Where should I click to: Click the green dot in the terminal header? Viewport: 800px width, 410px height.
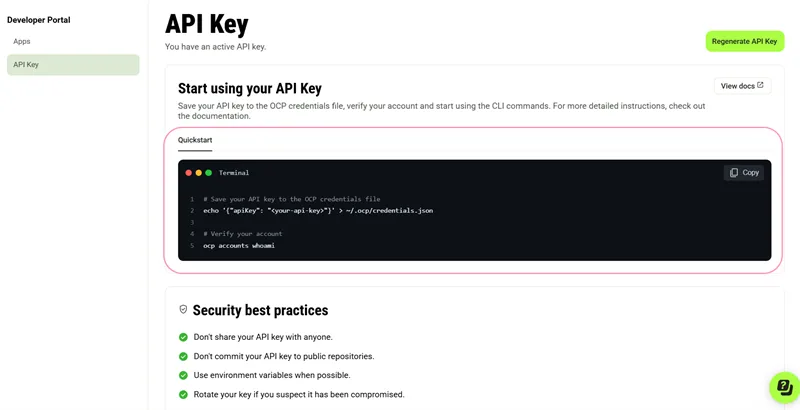[208, 173]
